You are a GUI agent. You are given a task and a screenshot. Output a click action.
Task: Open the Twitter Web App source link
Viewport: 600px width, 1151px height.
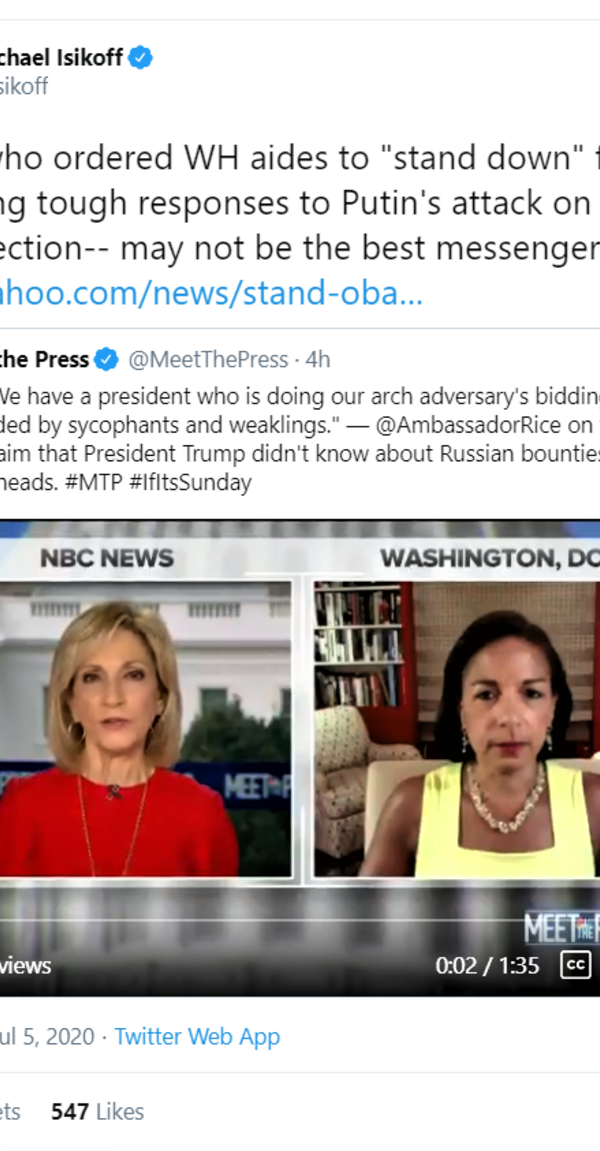pyautogui.click(x=197, y=1036)
